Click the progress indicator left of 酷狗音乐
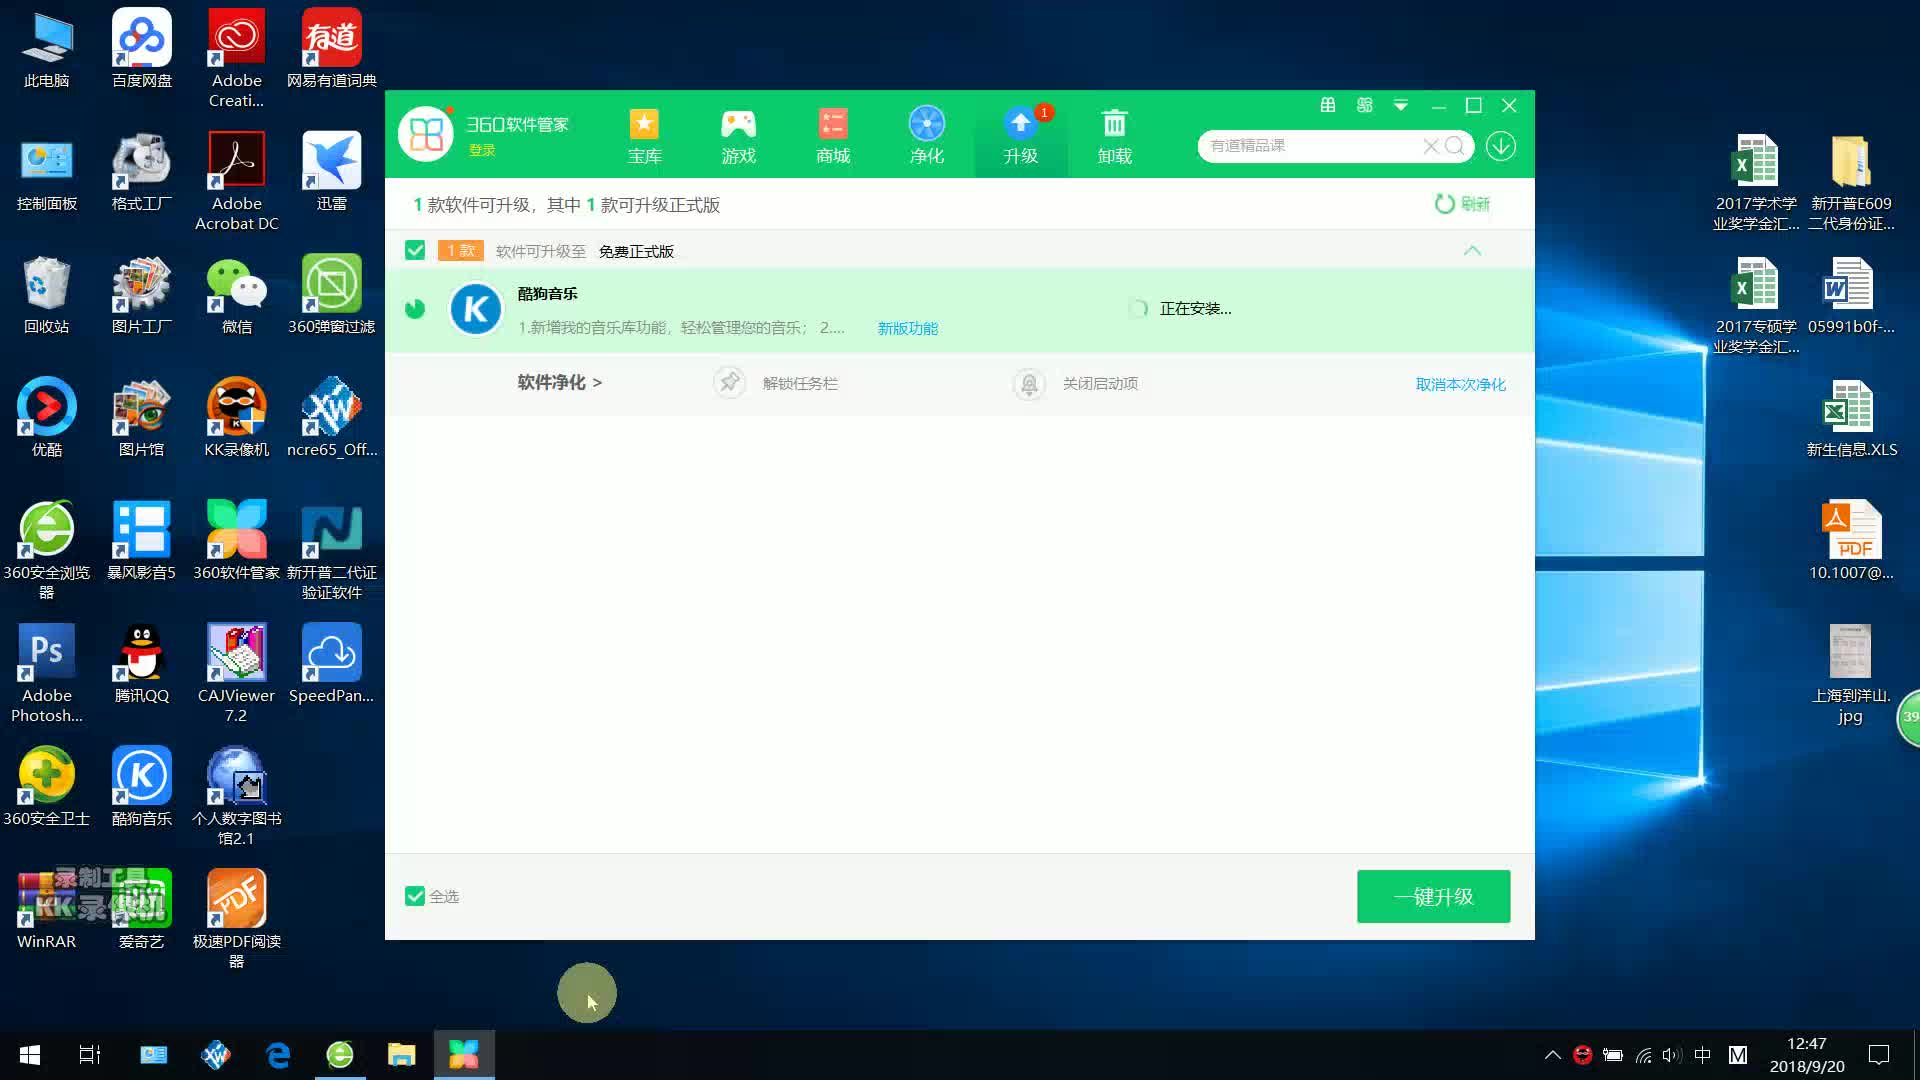Image resolution: width=1920 pixels, height=1080 pixels. (x=415, y=309)
